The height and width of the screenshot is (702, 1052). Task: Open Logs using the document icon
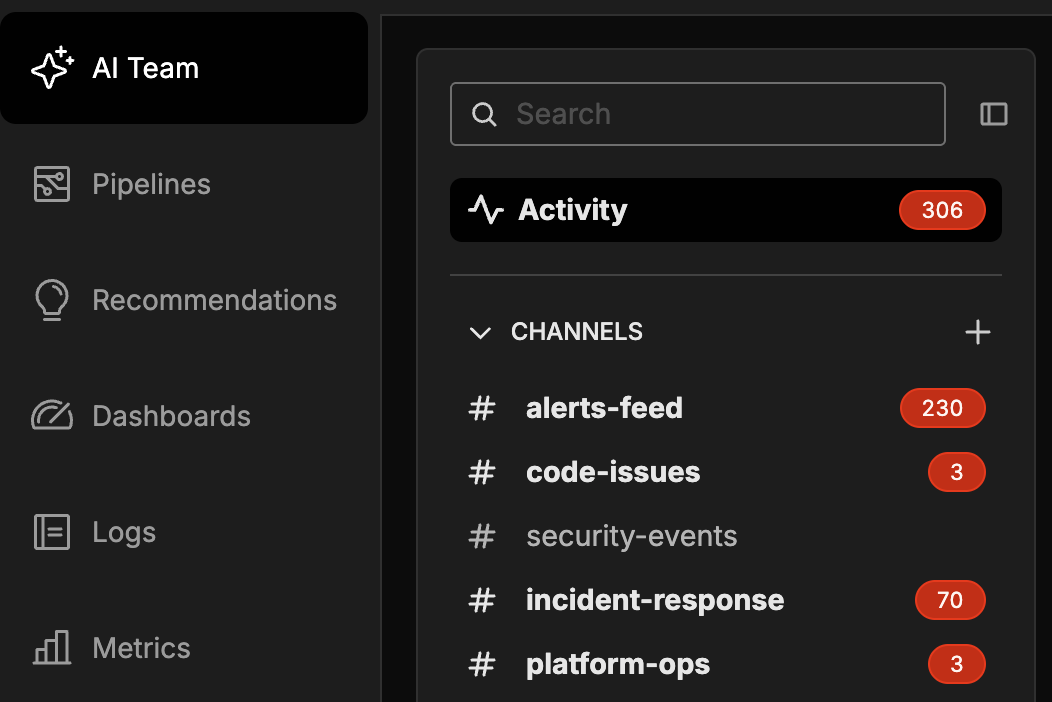51,532
